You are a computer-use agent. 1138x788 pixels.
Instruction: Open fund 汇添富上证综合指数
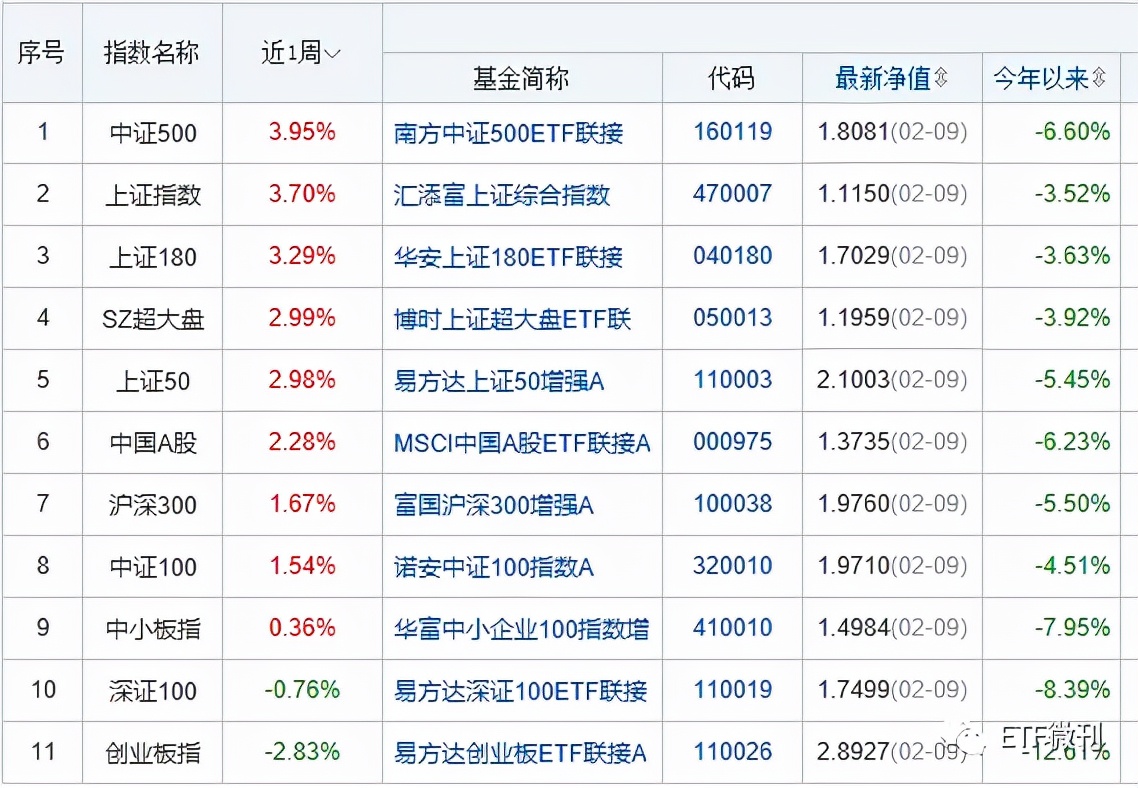point(502,194)
